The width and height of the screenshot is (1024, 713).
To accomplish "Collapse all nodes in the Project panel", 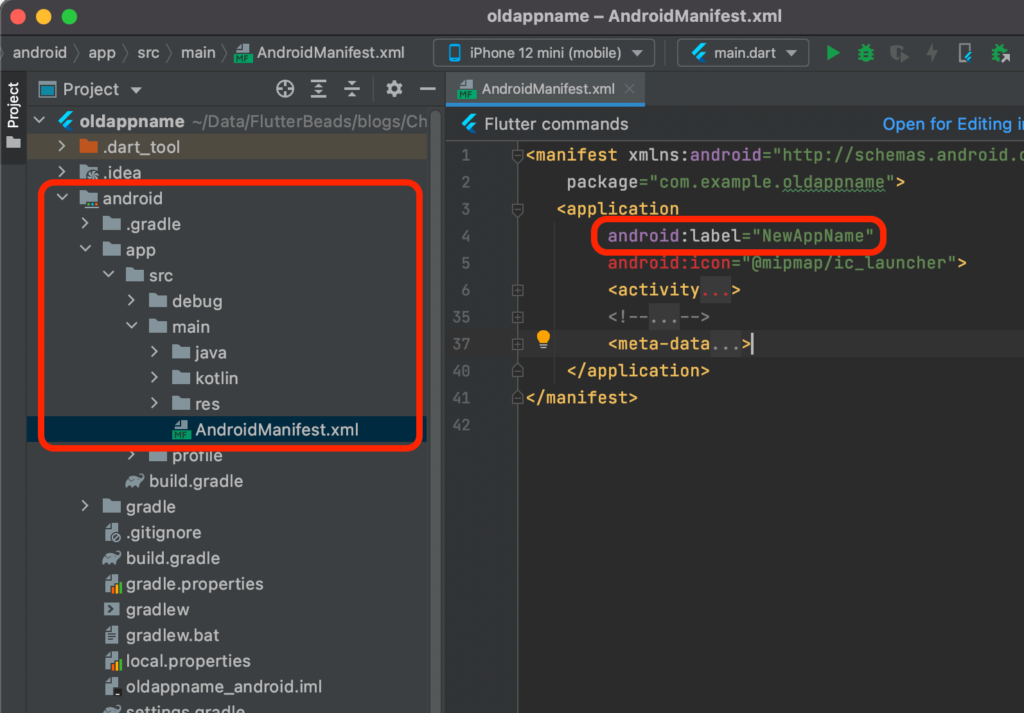I will (351, 89).
